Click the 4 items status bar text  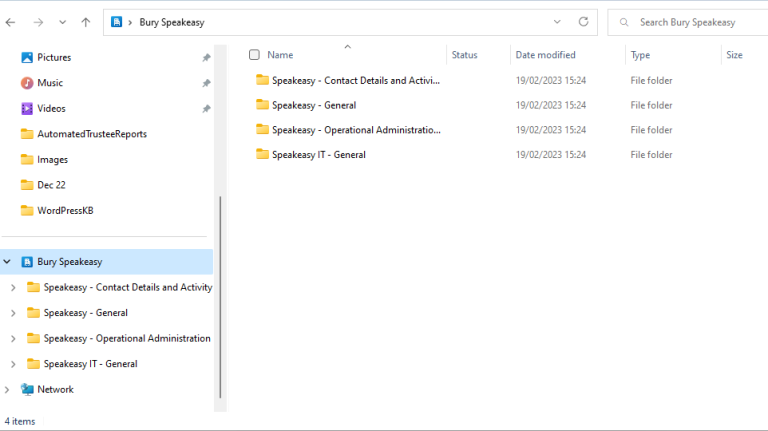tap(20, 421)
